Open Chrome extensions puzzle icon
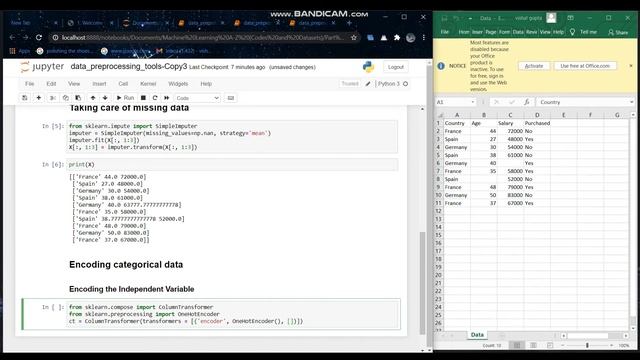 [x=397, y=38]
